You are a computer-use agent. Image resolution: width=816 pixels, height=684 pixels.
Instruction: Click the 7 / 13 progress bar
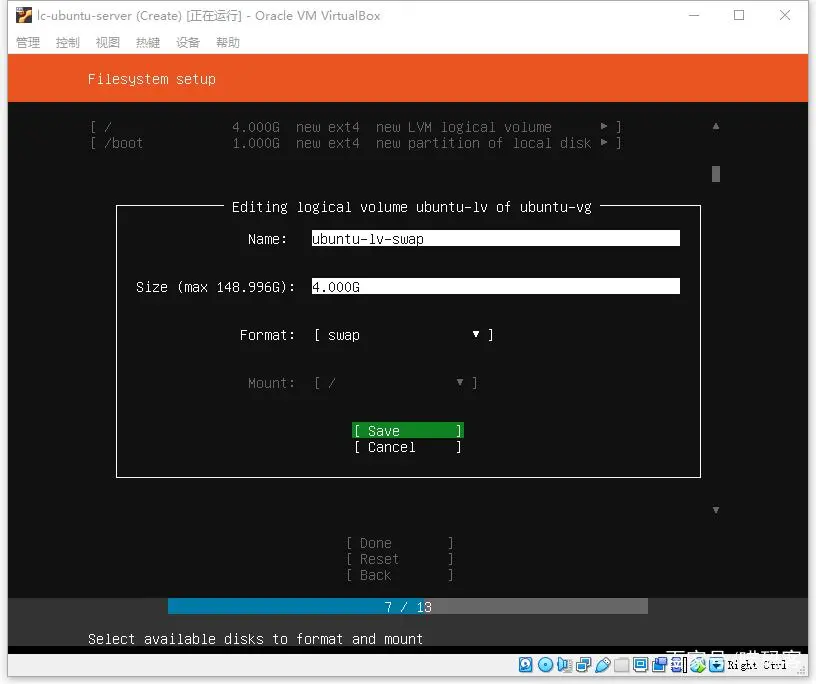[407, 606]
